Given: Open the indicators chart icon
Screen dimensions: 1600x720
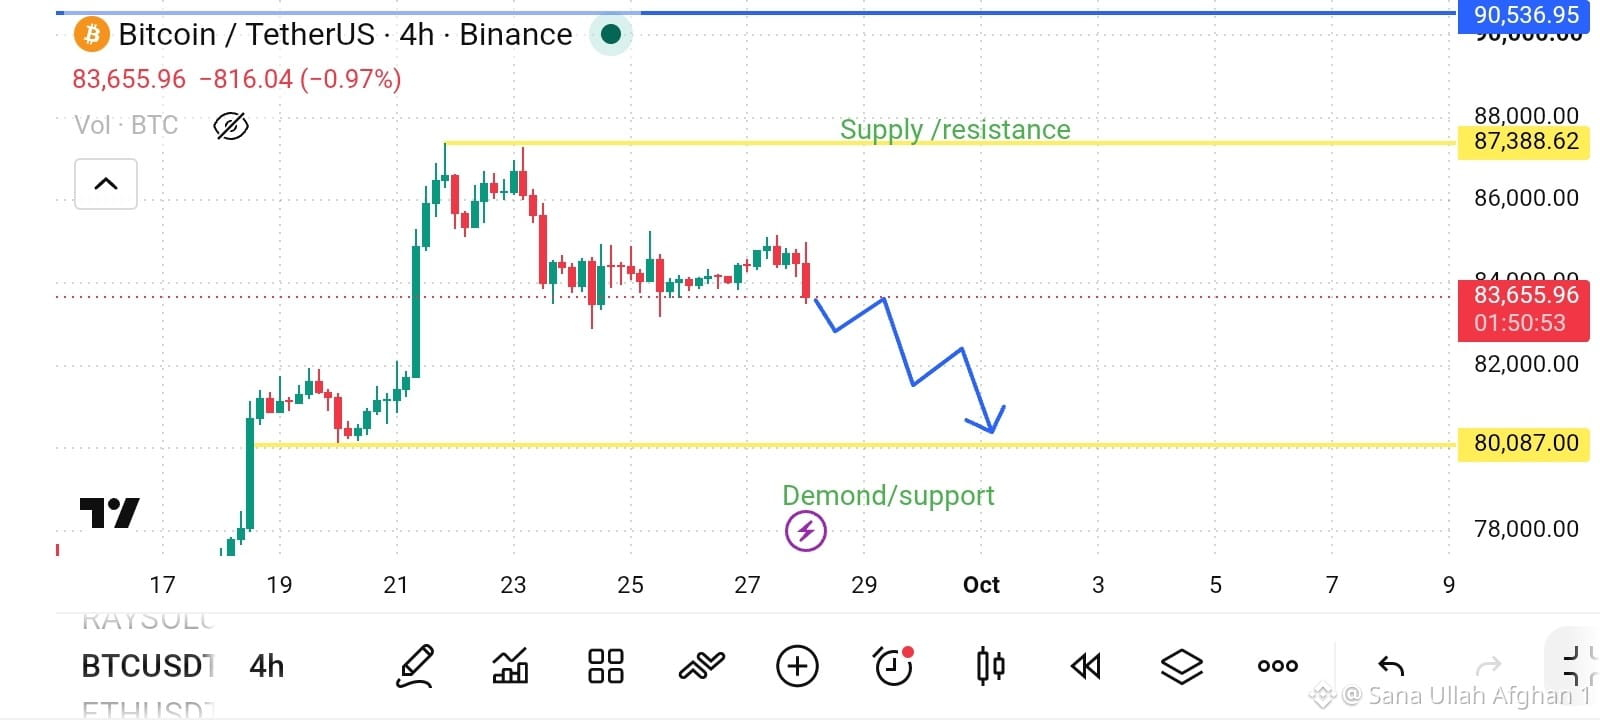Looking at the screenshot, I should (510, 666).
